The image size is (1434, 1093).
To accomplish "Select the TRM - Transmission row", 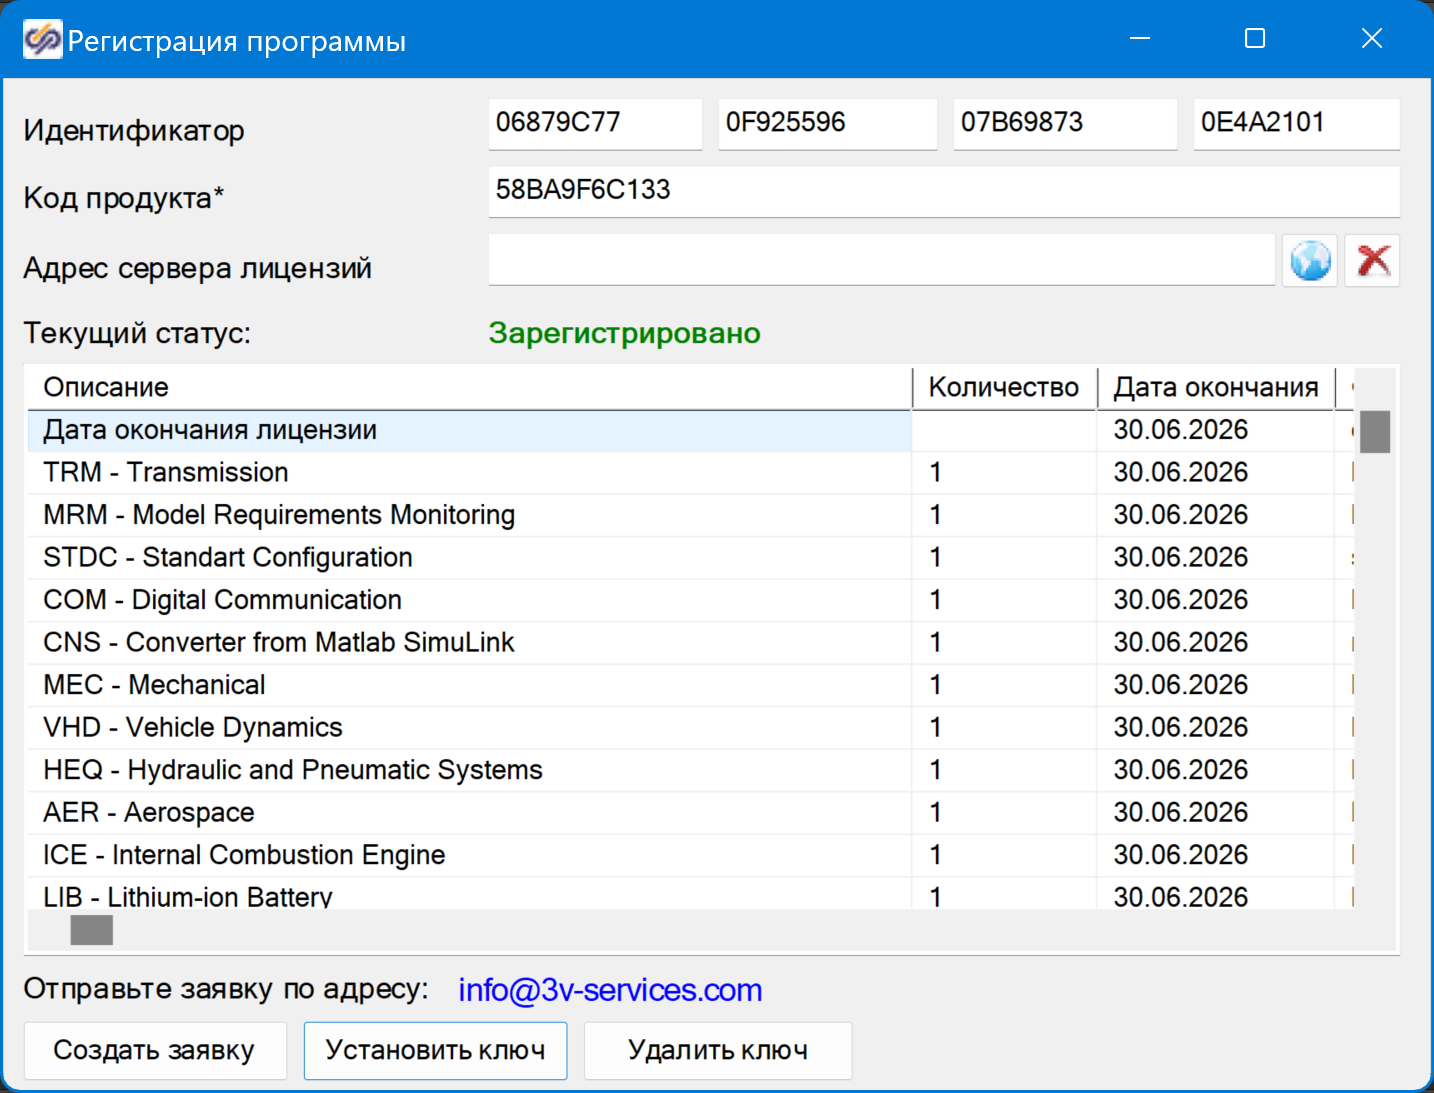I will click(166, 473).
